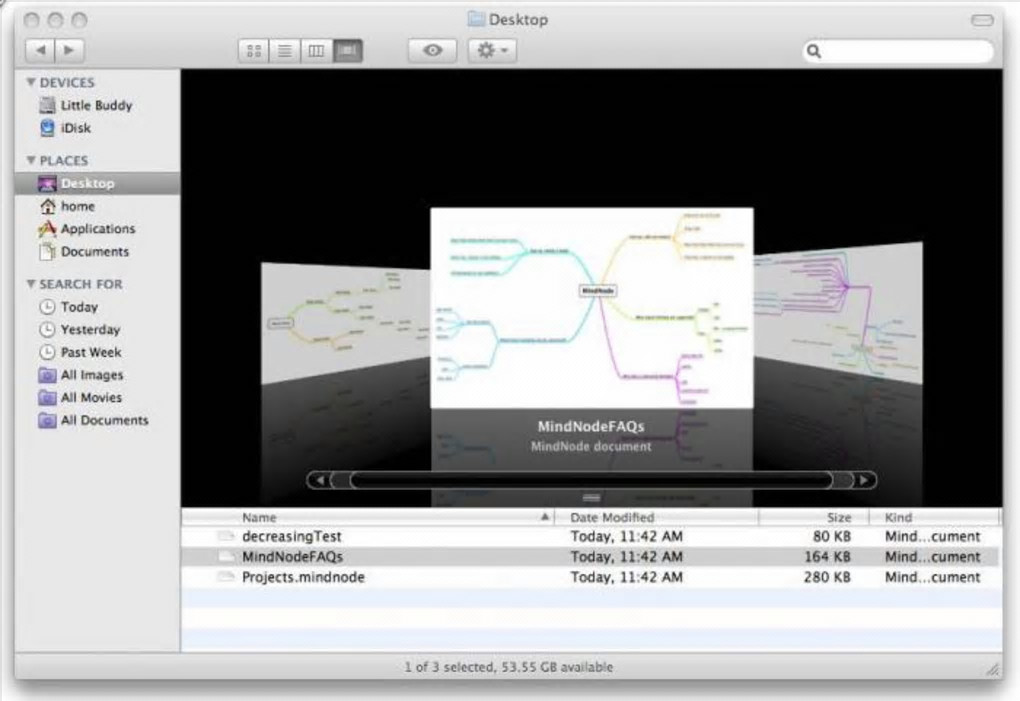Open Documents icon in sidebar
This screenshot has width=1020, height=701.
pos(47,252)
